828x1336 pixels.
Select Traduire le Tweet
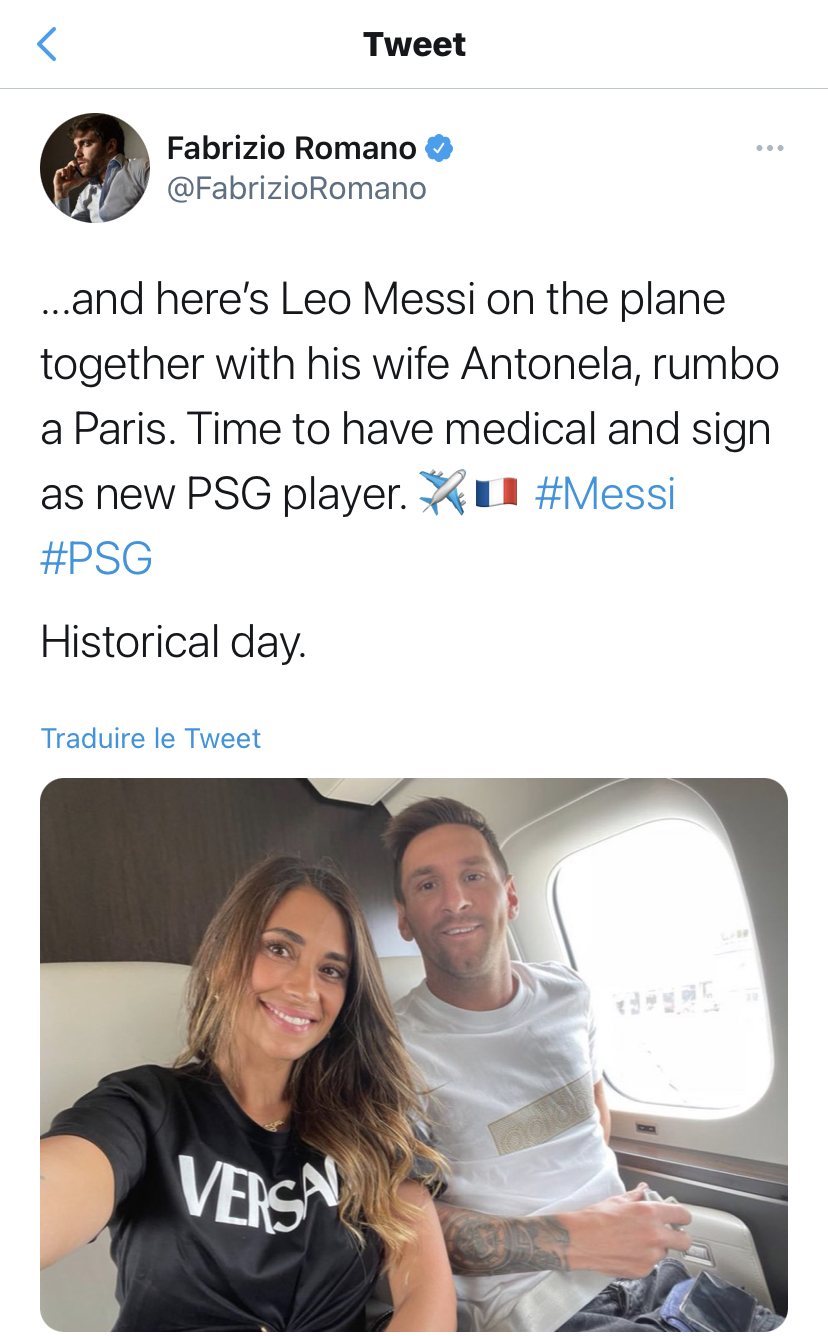(151, 738)
